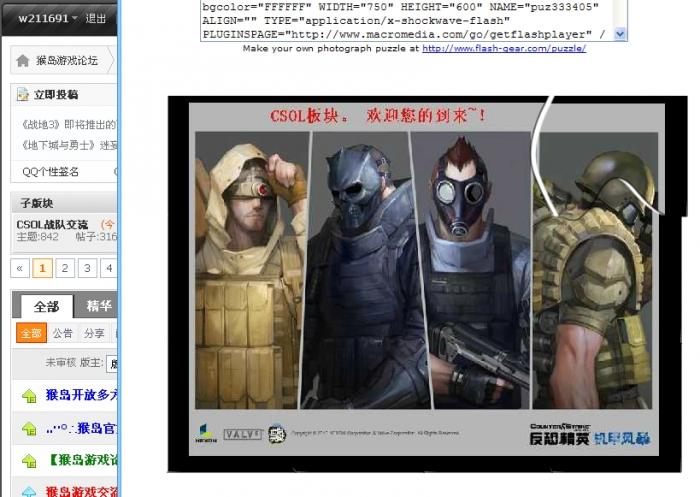Select page 1 in pagination
This screenshot has width=700, height=497.
pos(42,268)
